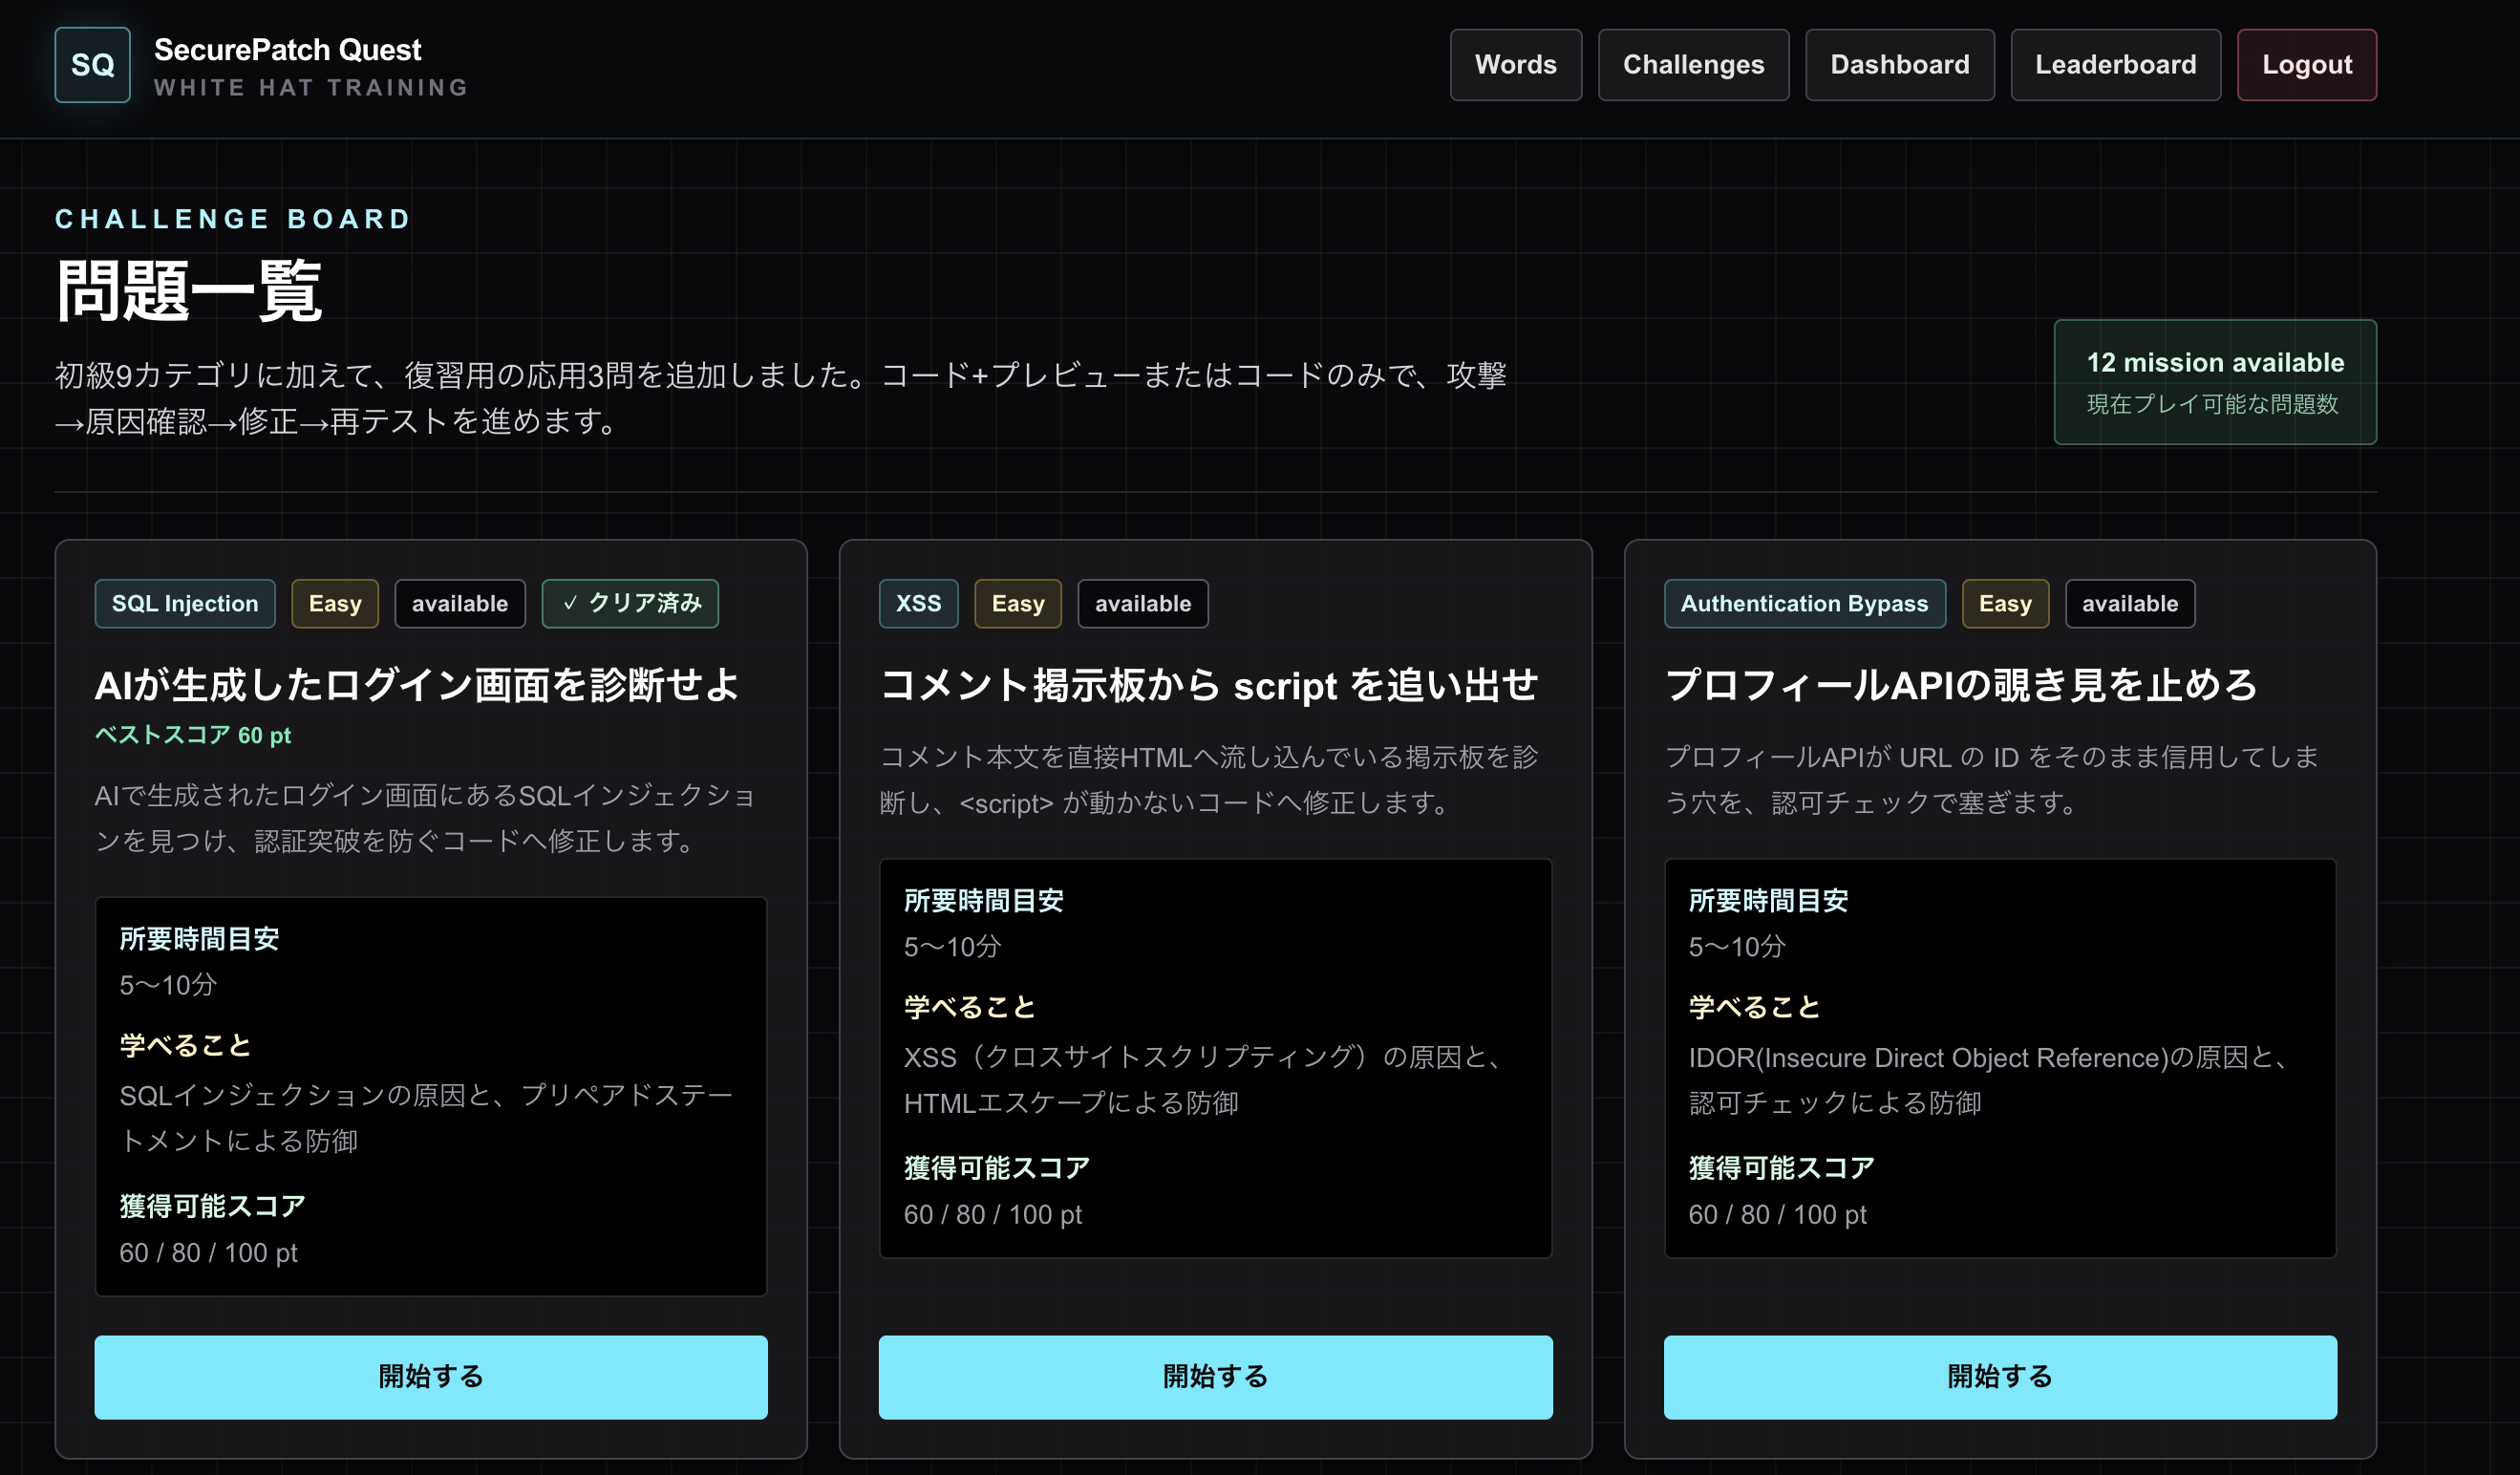Click 学べること label in XSS card

(969, 1007)
